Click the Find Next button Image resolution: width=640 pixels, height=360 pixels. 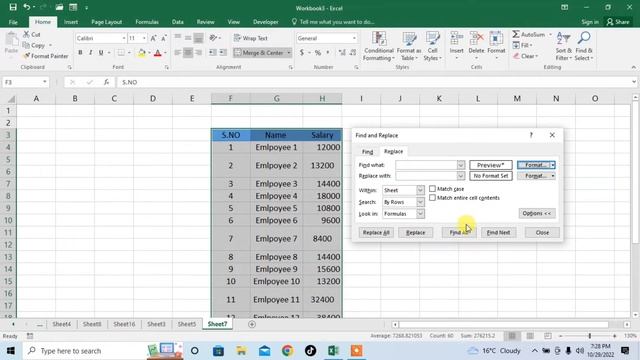coord(498,232)
